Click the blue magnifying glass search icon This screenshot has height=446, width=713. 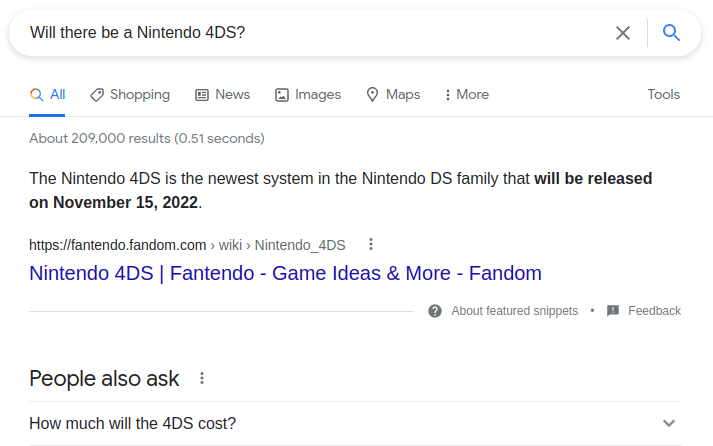tap(671, 33)
